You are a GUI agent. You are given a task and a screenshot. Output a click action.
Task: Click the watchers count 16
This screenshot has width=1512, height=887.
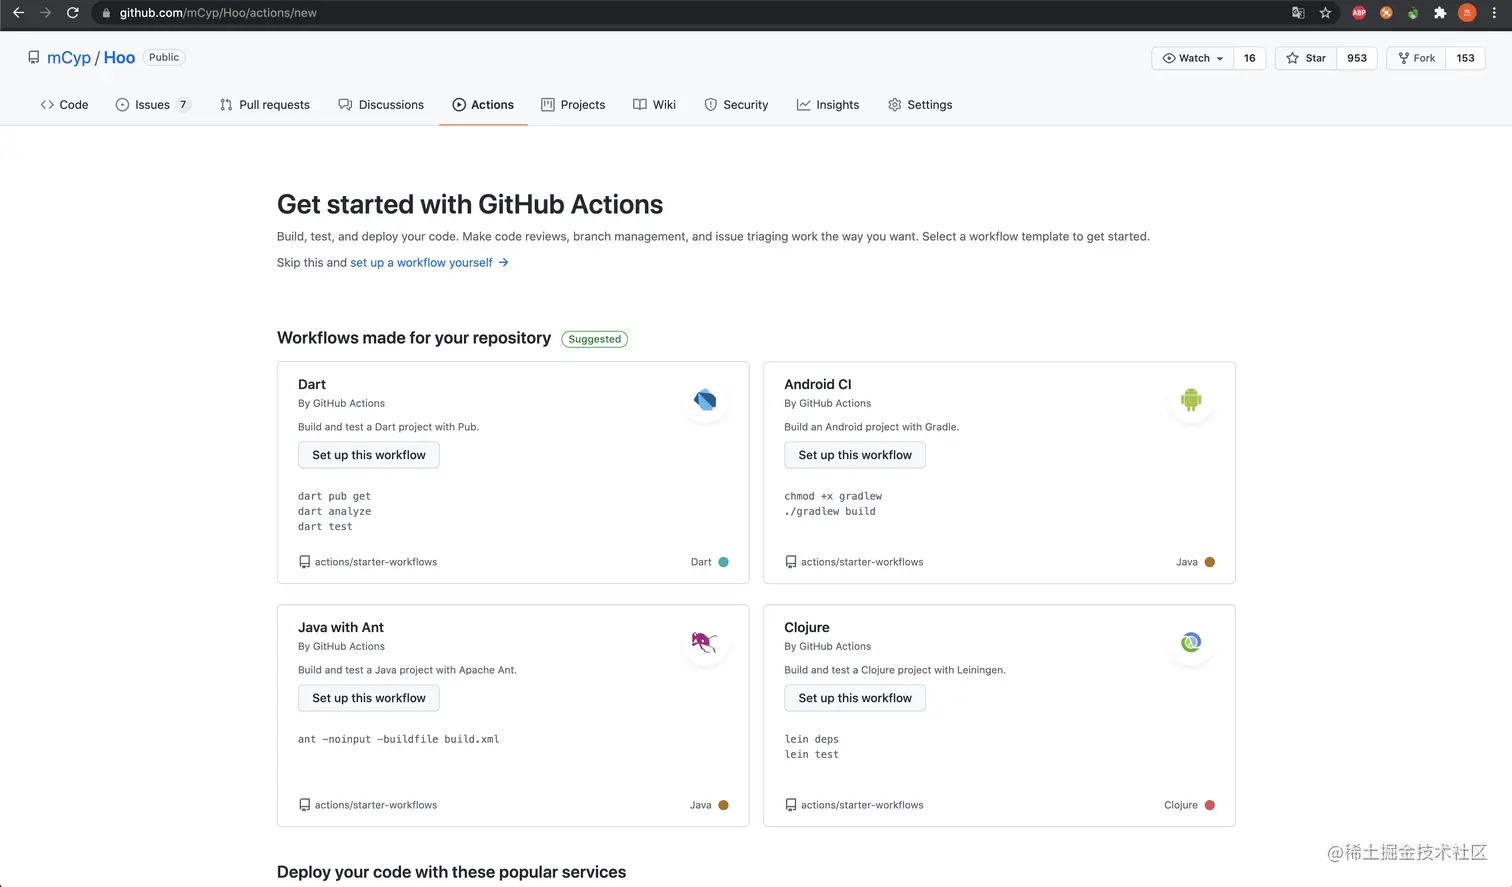(1249, 58)
